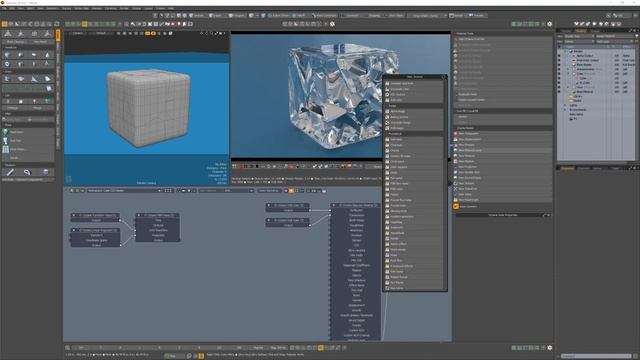Toggle second orange shading button in 3D viewport header

(153, 33)
